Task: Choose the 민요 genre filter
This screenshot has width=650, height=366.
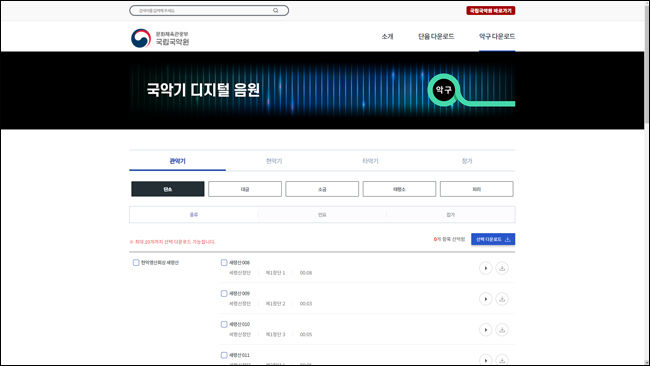Action: pyautogui.click(x=322, y=215)
